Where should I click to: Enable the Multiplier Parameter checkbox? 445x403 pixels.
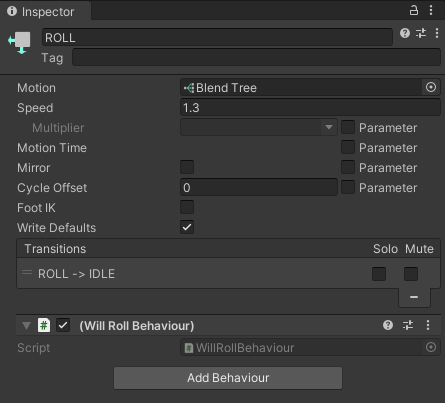(x=348, y=127)
